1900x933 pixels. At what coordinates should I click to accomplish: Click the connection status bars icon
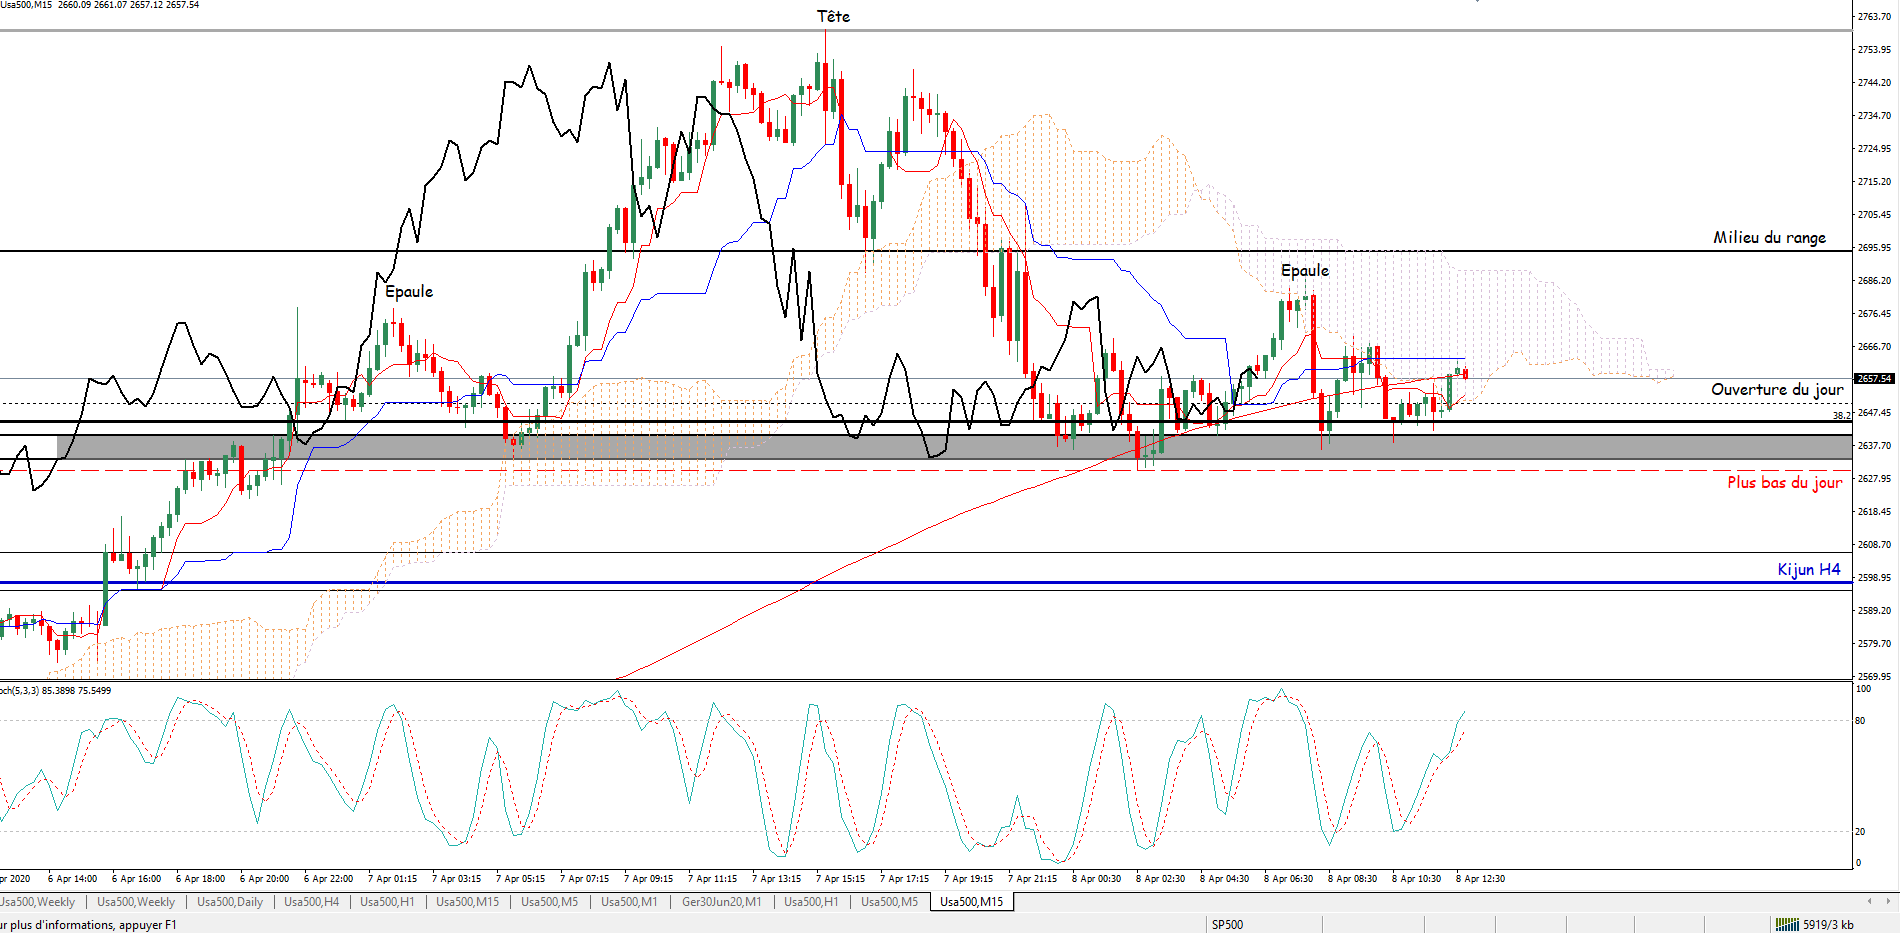pos(1787,925)
